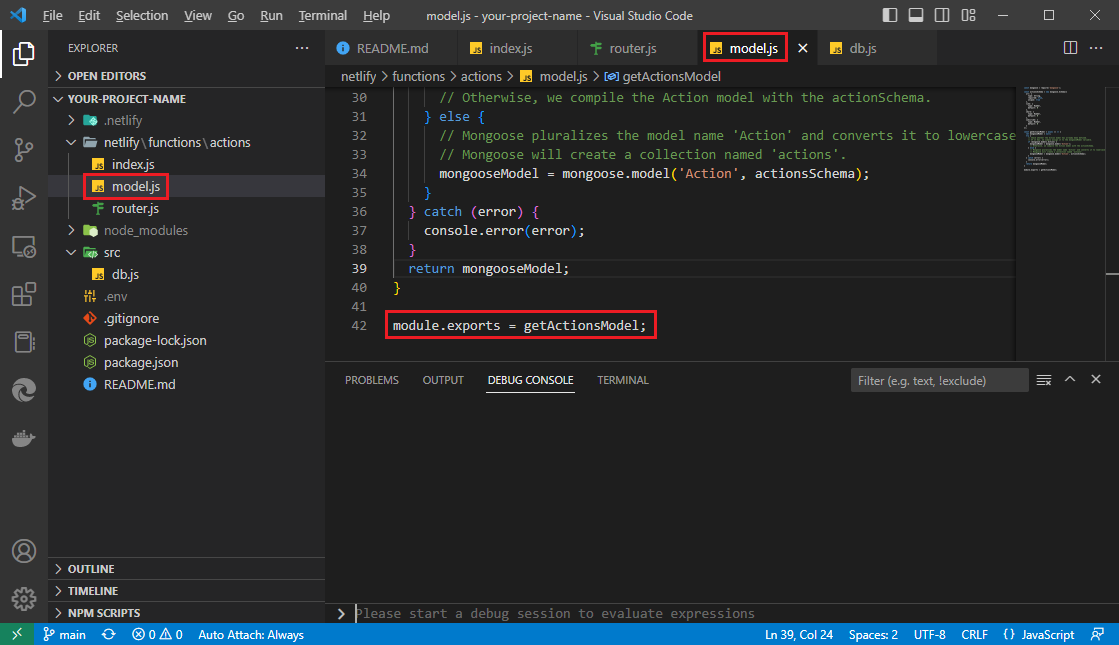Select getActionsModel in the breadcrumb bar
1119x645 pixels.
click(x=672, y=75)
